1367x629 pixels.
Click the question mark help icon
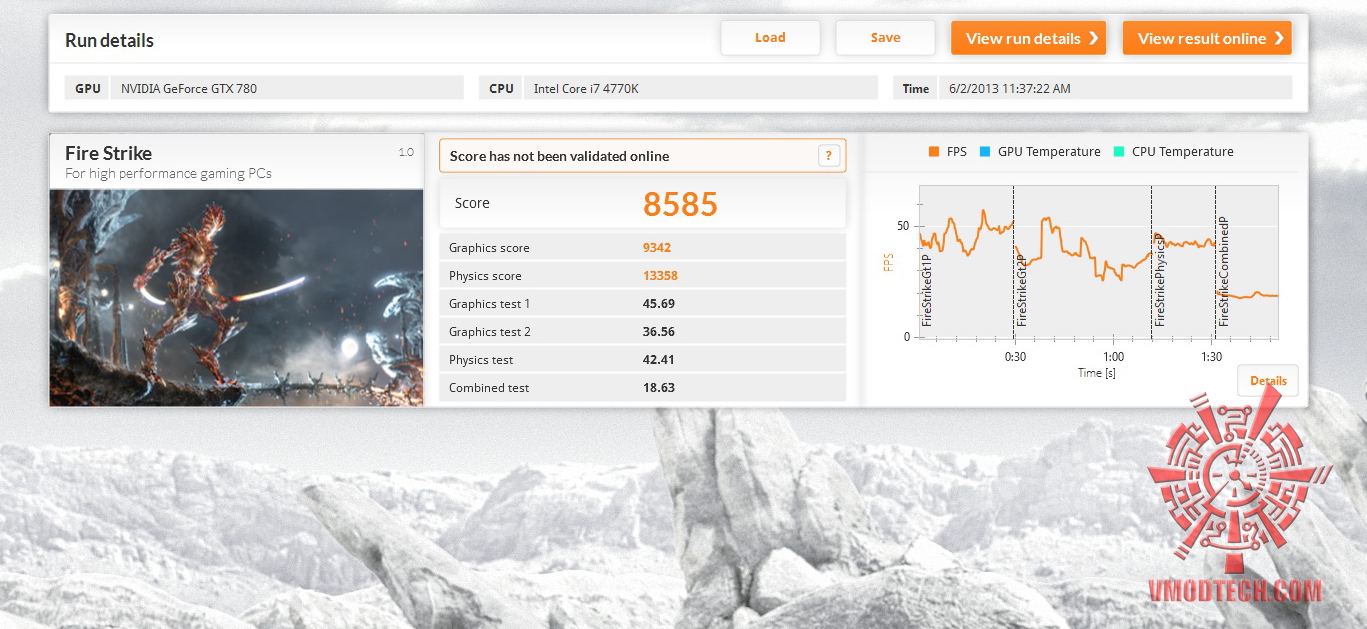(828, 156)
